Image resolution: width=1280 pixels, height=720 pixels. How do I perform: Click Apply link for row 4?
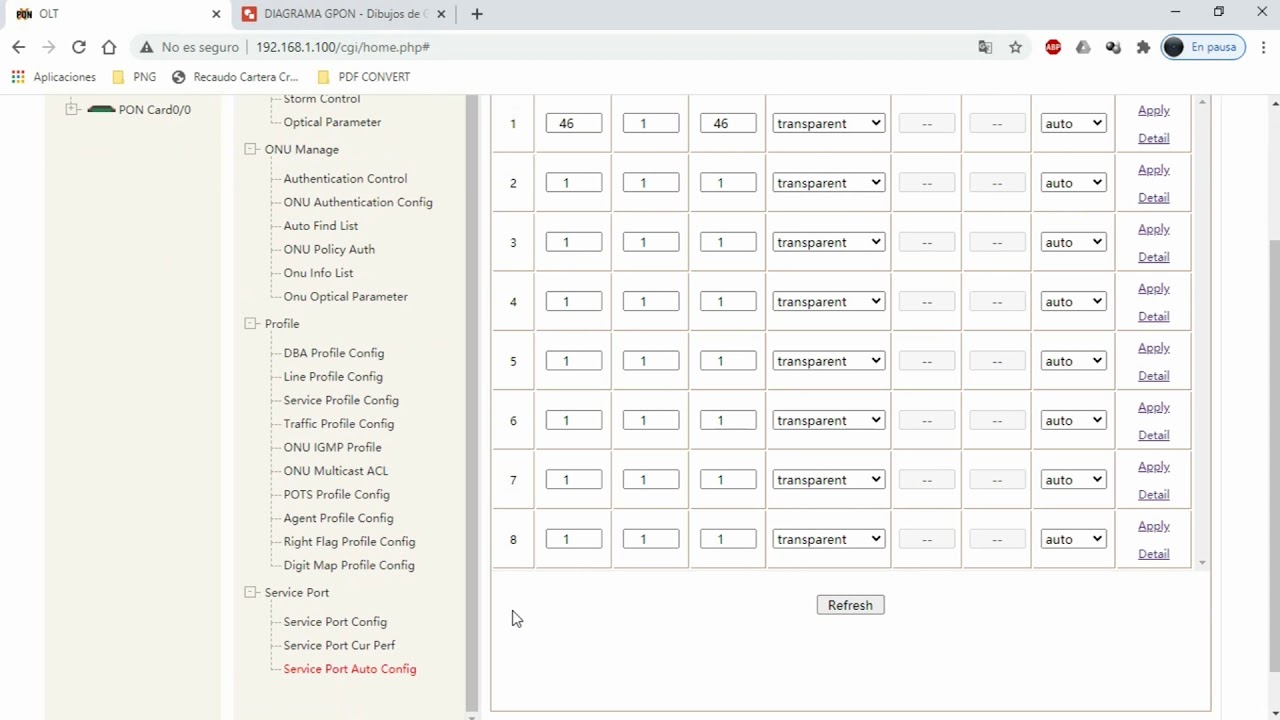(1153, 288)
